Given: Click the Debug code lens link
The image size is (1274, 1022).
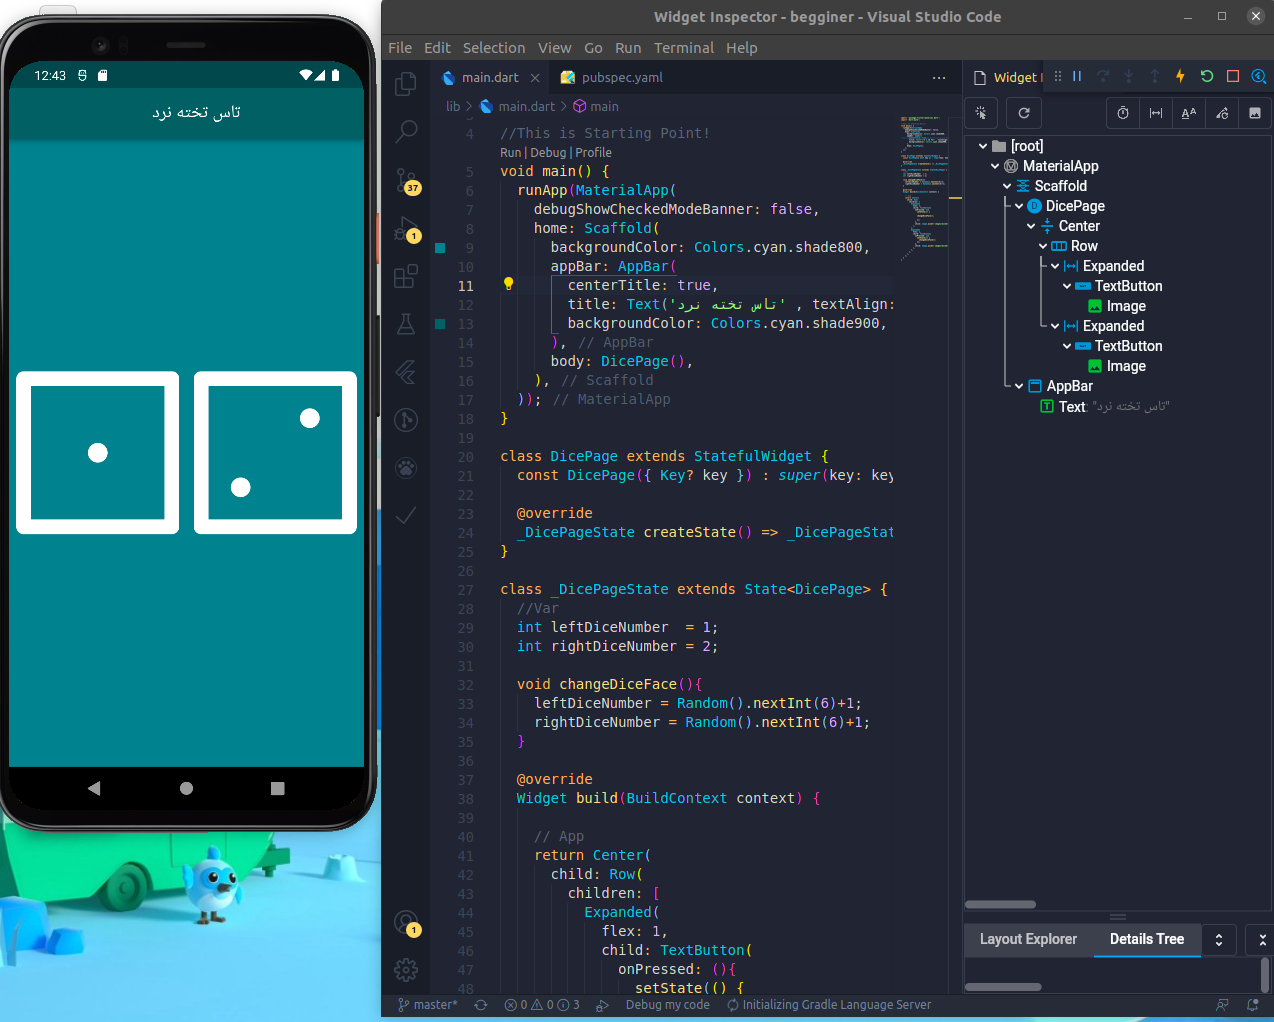Looking at the screenshot, I should click(548, 153).
